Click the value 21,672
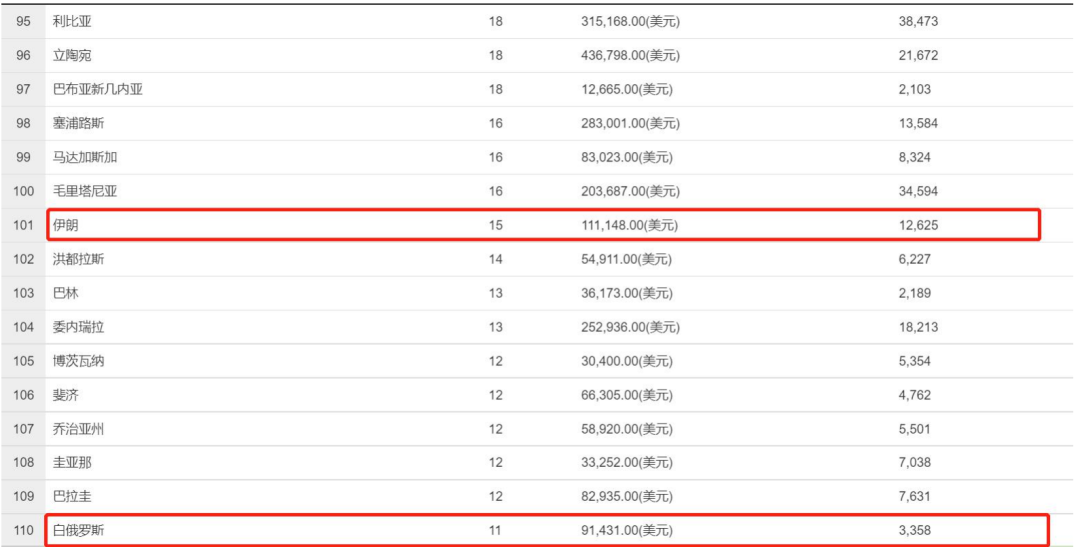Viewport: 1080px width, 547px height. click(918, 55)
